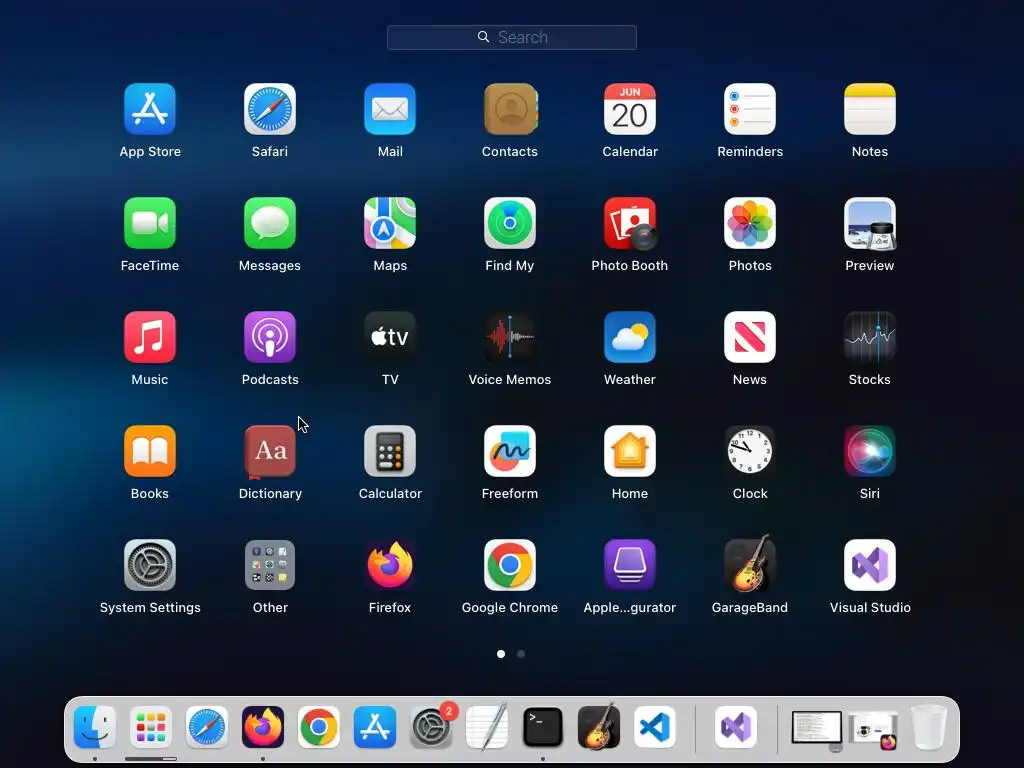Open Voice Memos
This screenshot has height=768, width=1024.
(x=510, y=337)
